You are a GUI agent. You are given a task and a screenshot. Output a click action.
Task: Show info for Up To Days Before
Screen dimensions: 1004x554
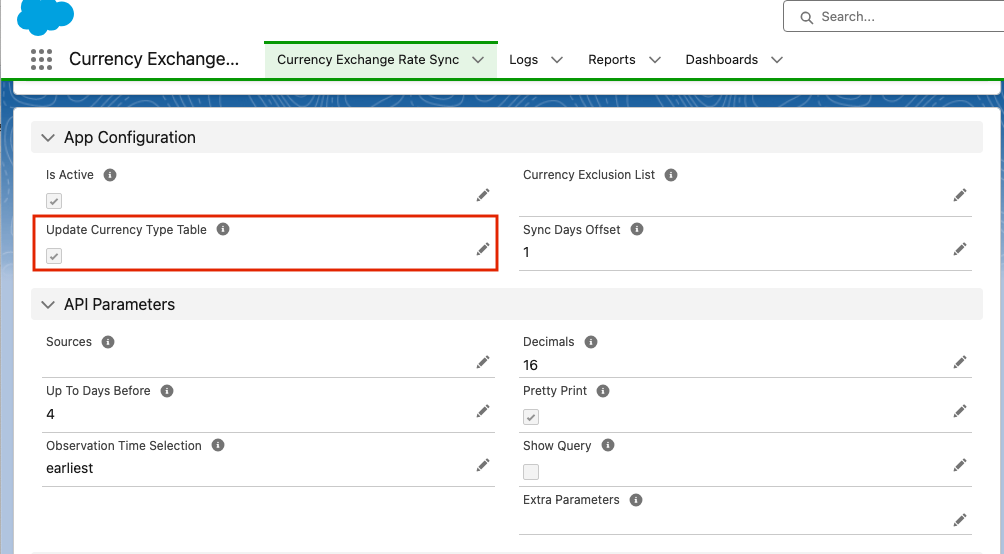[x=167, y=391]
